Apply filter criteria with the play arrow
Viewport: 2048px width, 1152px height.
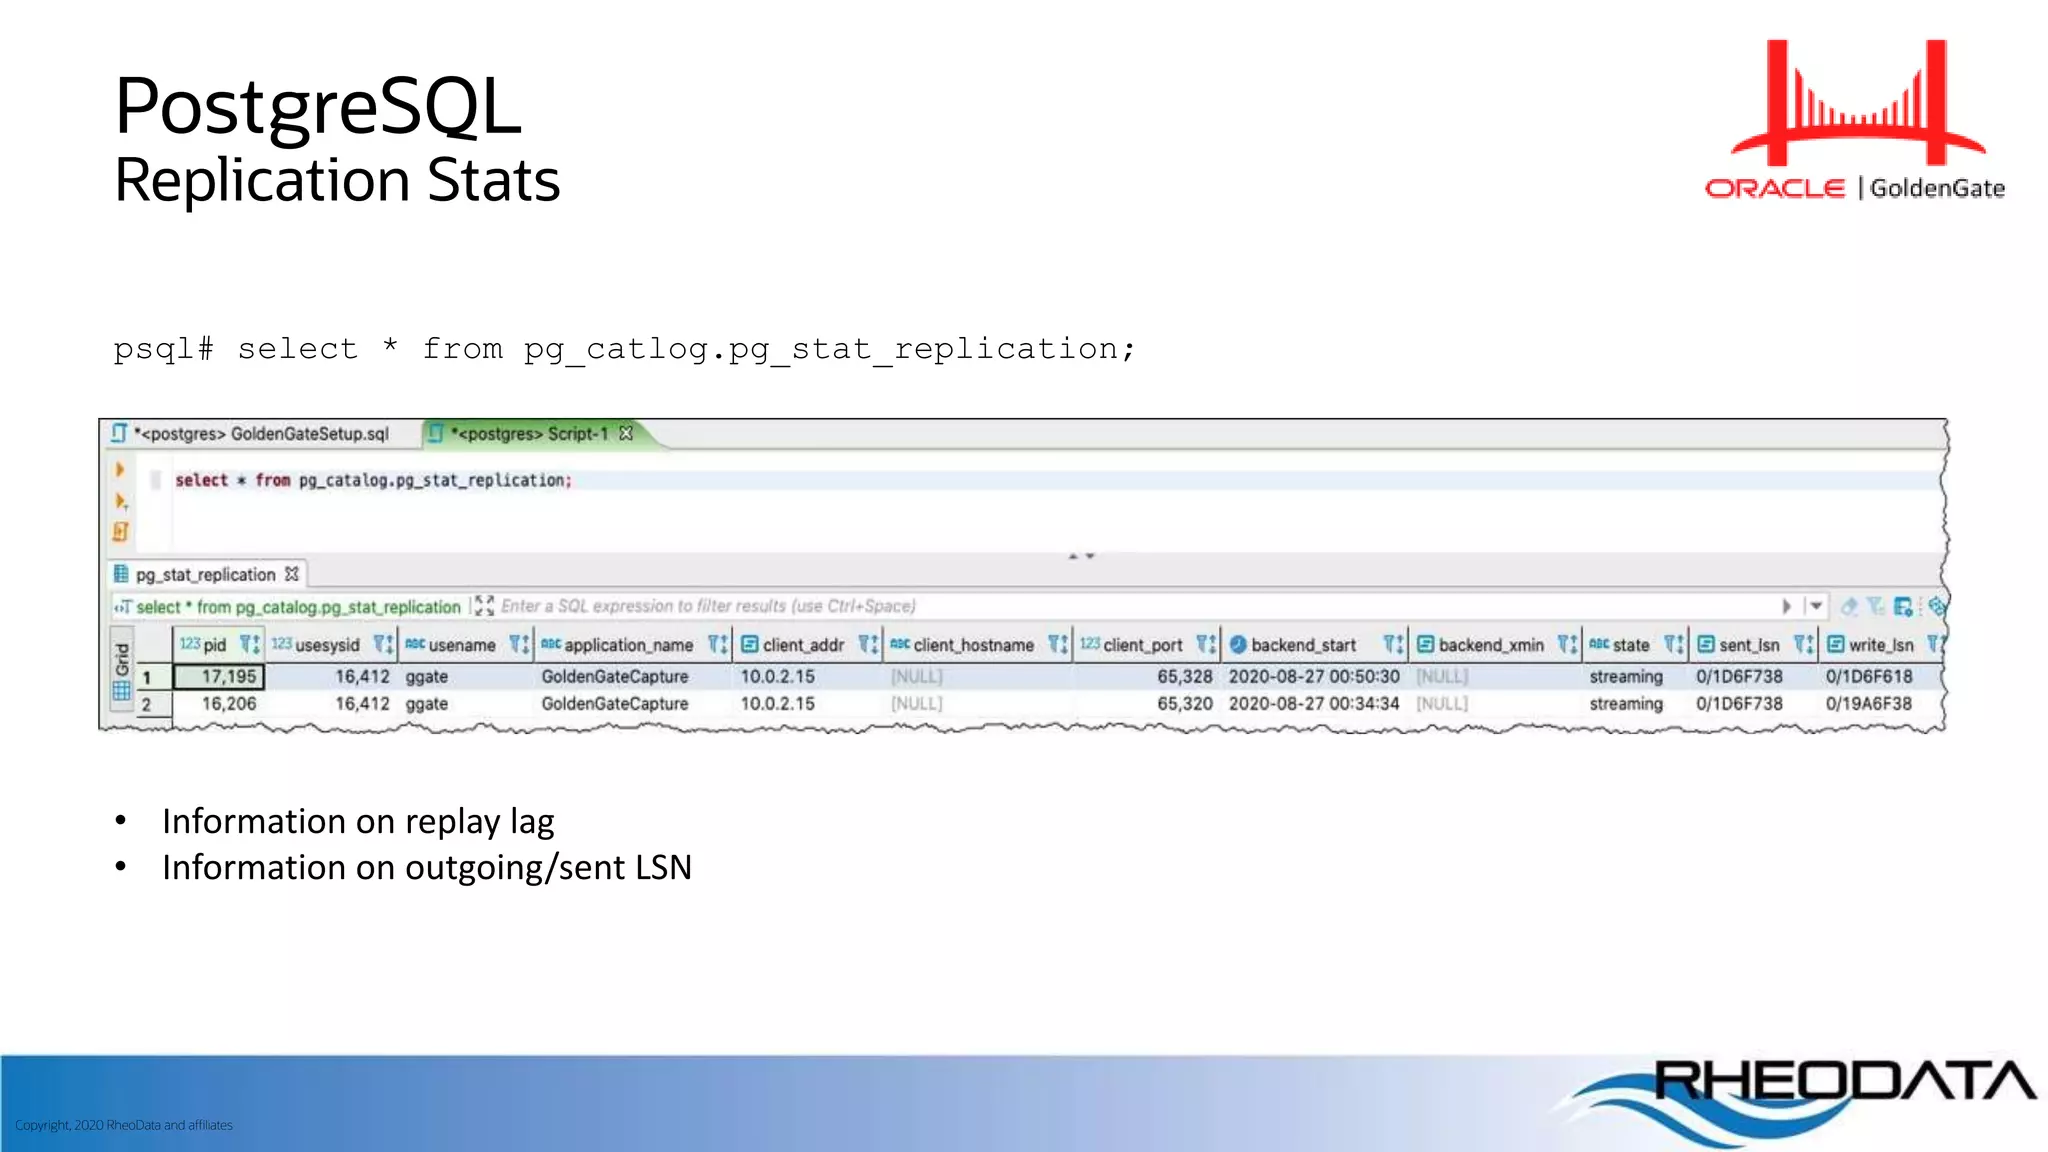click(1786, 606)
